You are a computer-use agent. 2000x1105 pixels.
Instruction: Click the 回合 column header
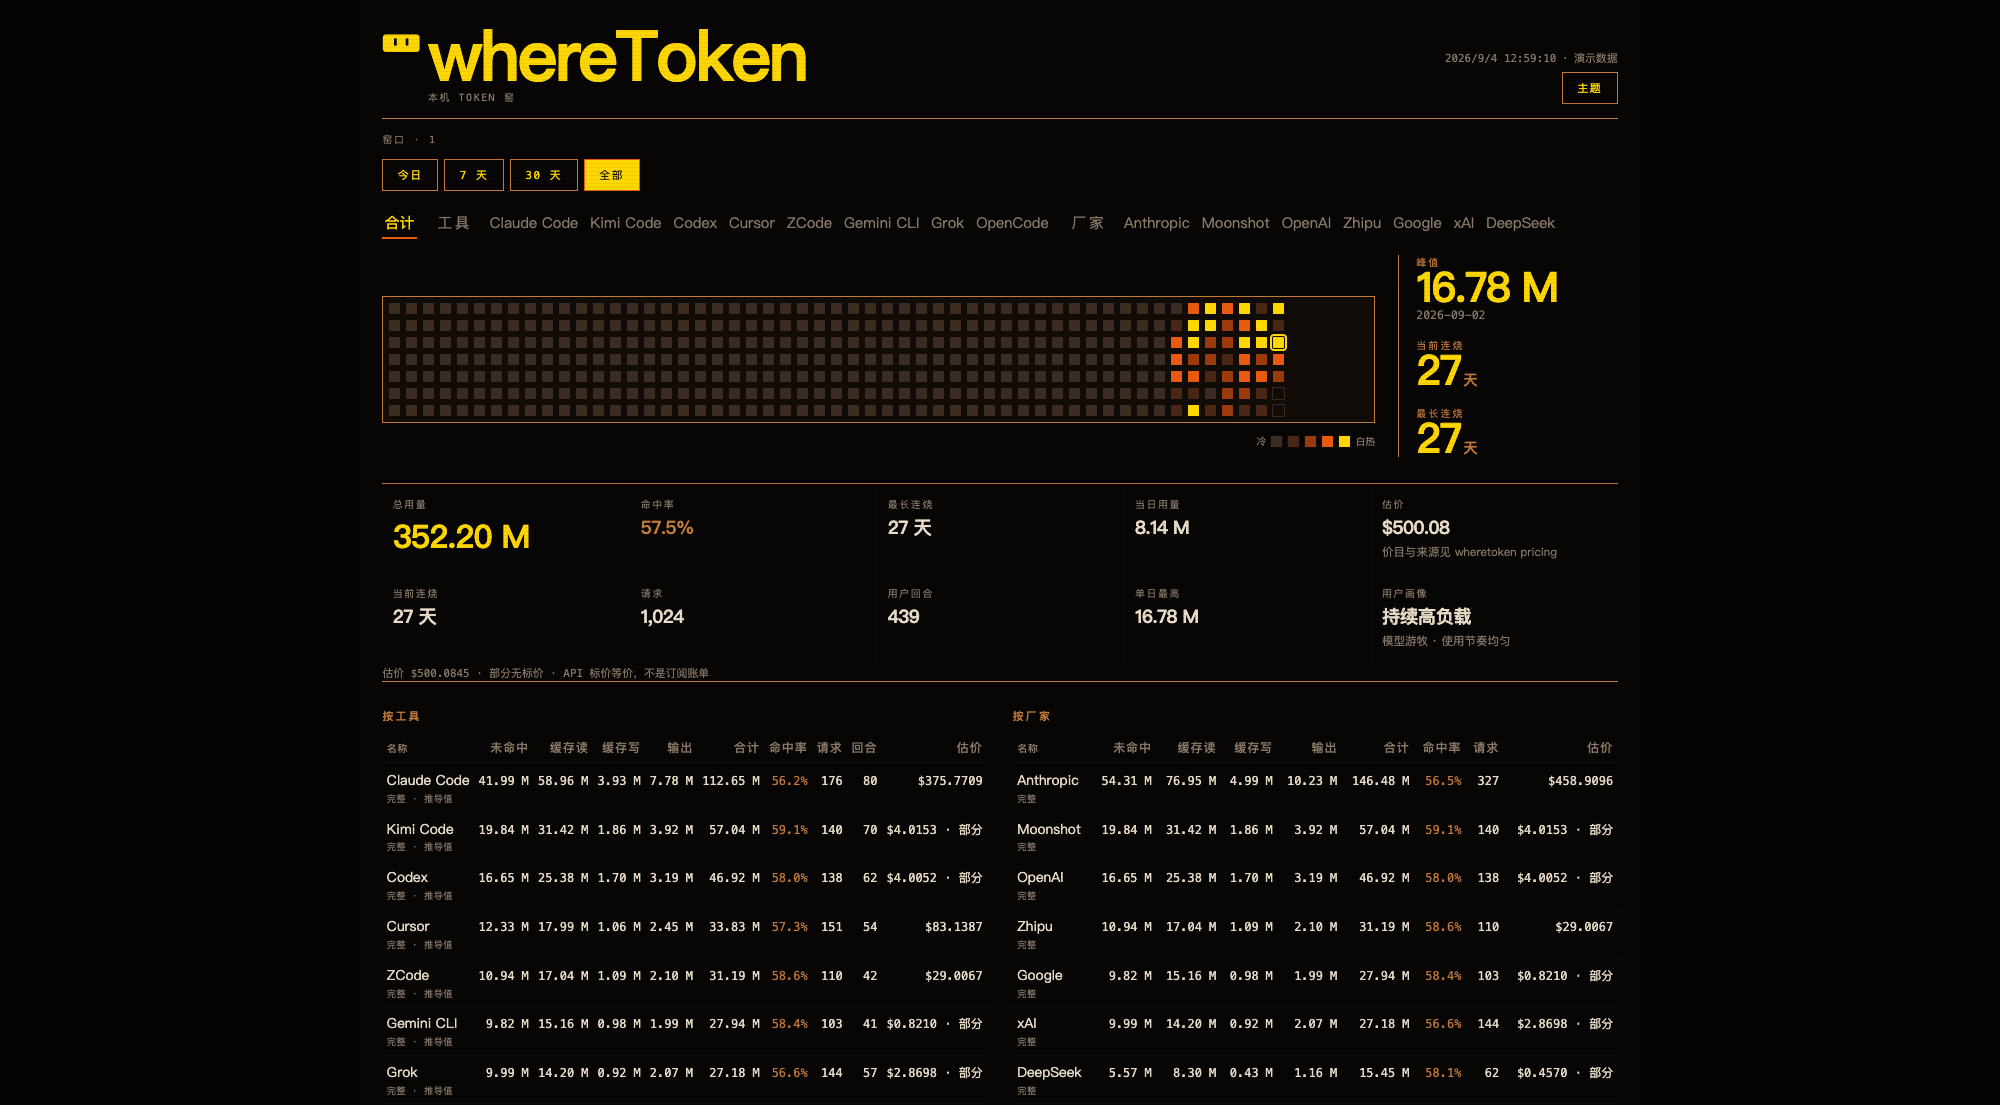(x=864, y=748)
